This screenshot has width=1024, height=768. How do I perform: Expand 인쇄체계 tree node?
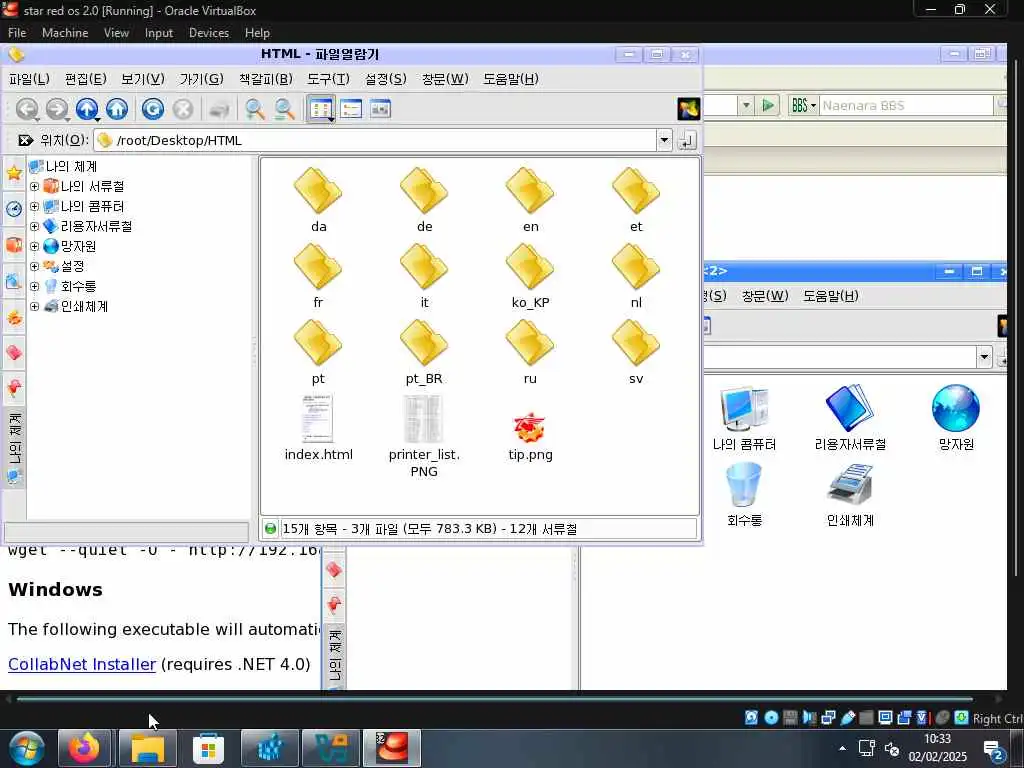pyautogui.click(x=35, y=306)
